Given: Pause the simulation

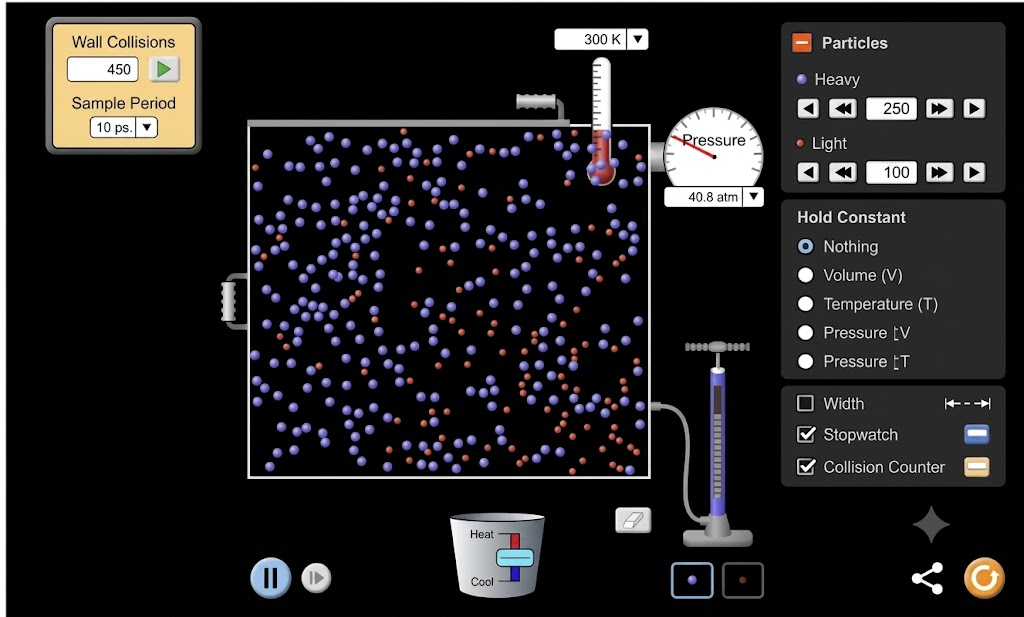Looking at the screenshot, I should pos(270,578).
